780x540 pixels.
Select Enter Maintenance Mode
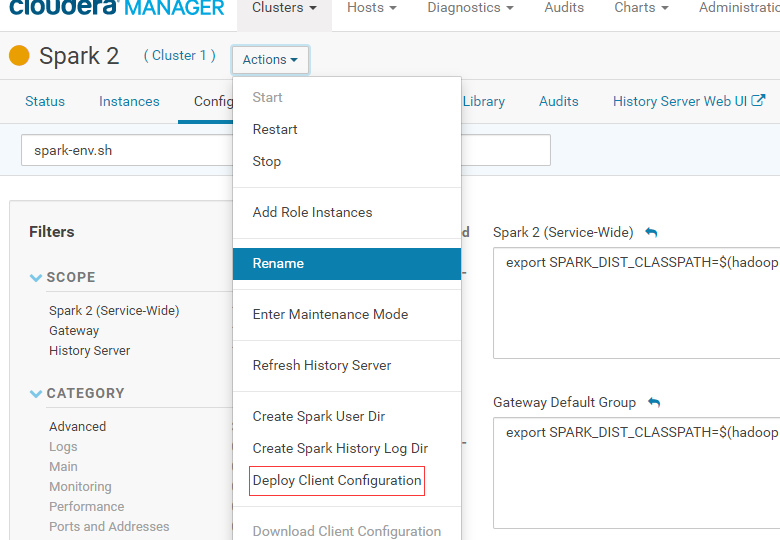(347, 314)
